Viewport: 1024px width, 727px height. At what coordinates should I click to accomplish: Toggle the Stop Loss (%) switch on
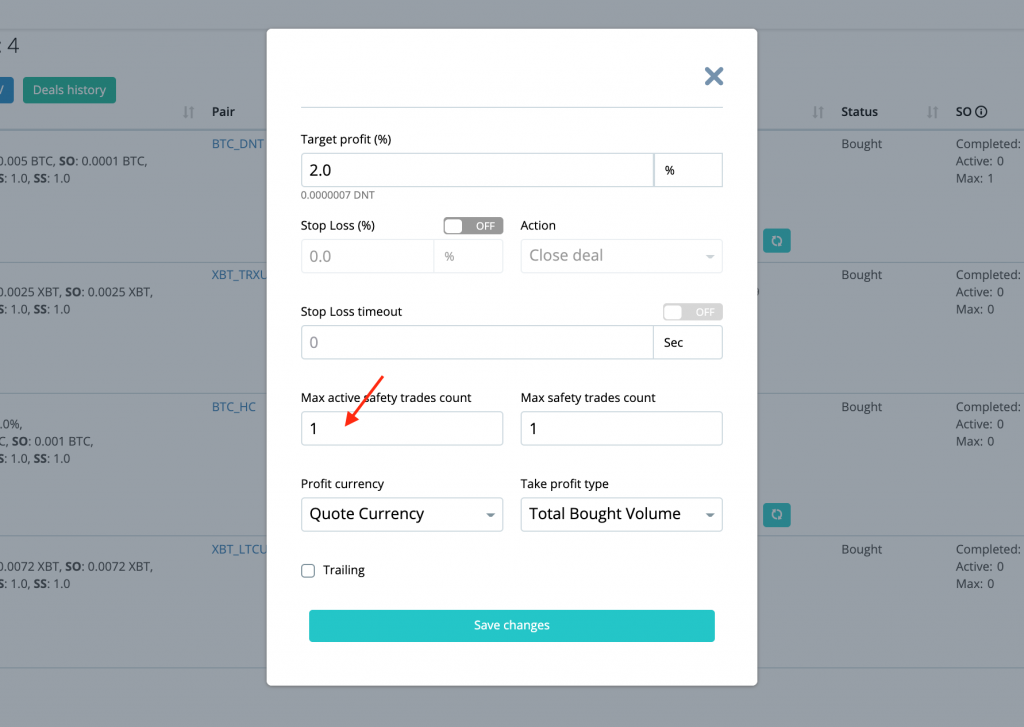[x=473, y=226]
